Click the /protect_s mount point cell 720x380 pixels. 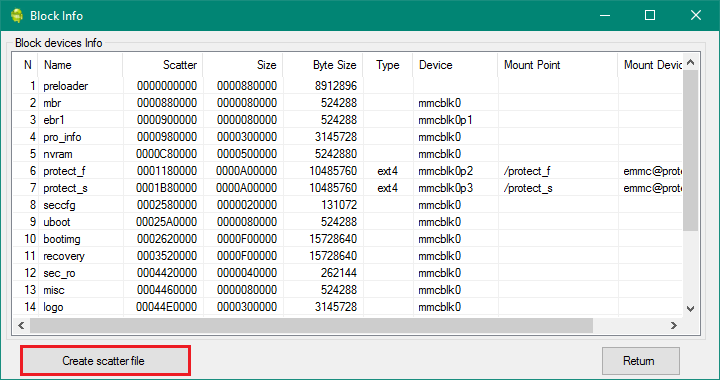pyautogui.click(x=528, y=188)
